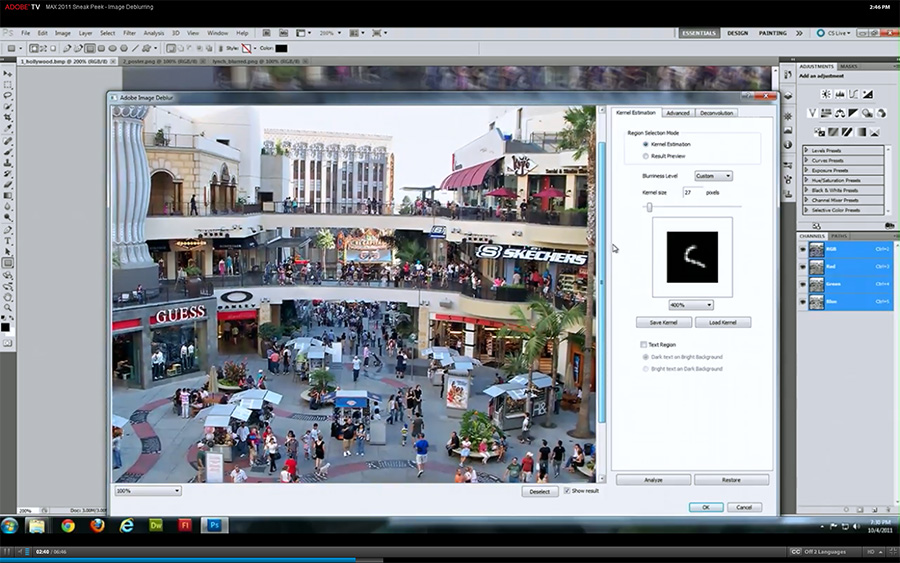The width and height of the screenshot is (900, 563).
Task: Click the Load Kernel button
Action: 723,323
